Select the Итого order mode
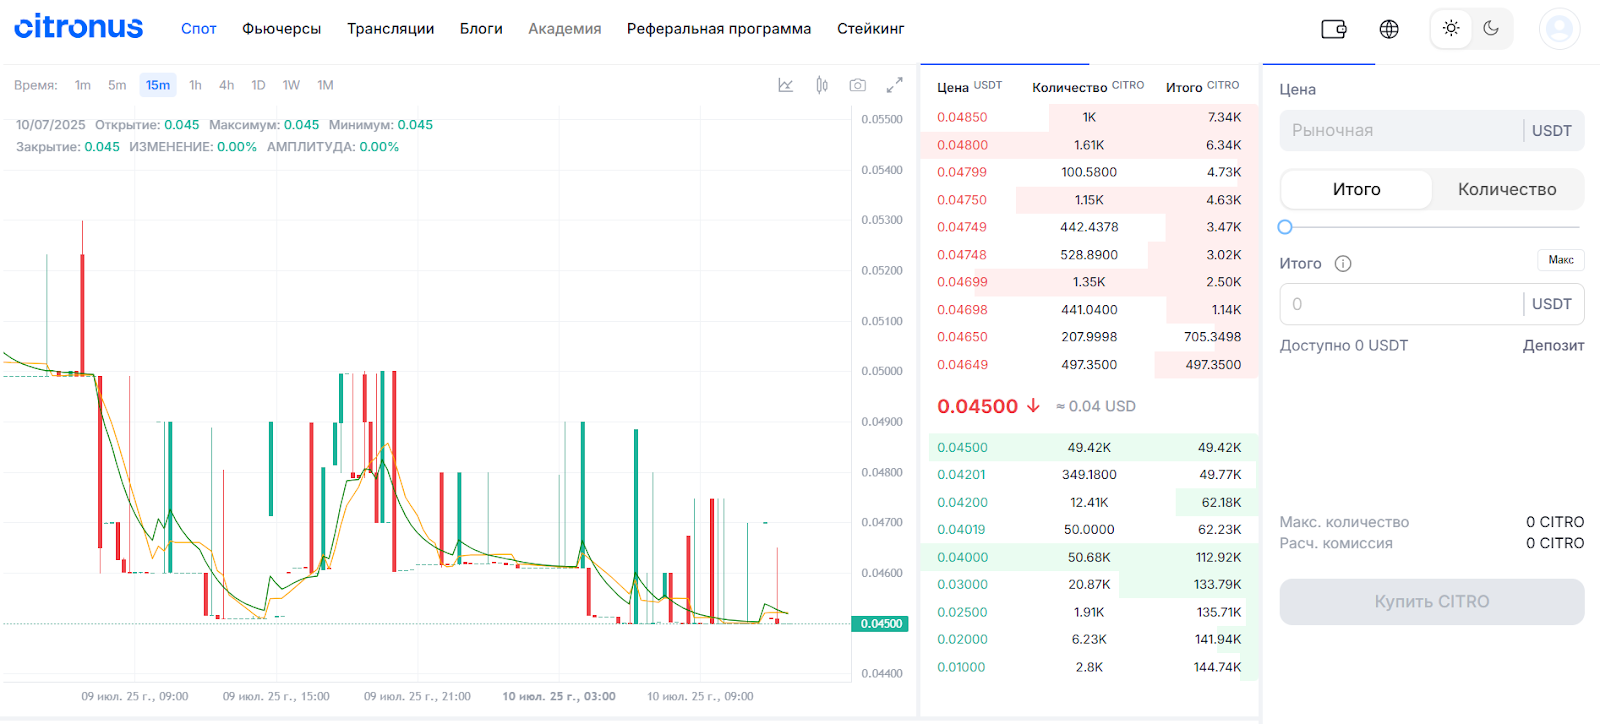 click(x=1356, y=189)
